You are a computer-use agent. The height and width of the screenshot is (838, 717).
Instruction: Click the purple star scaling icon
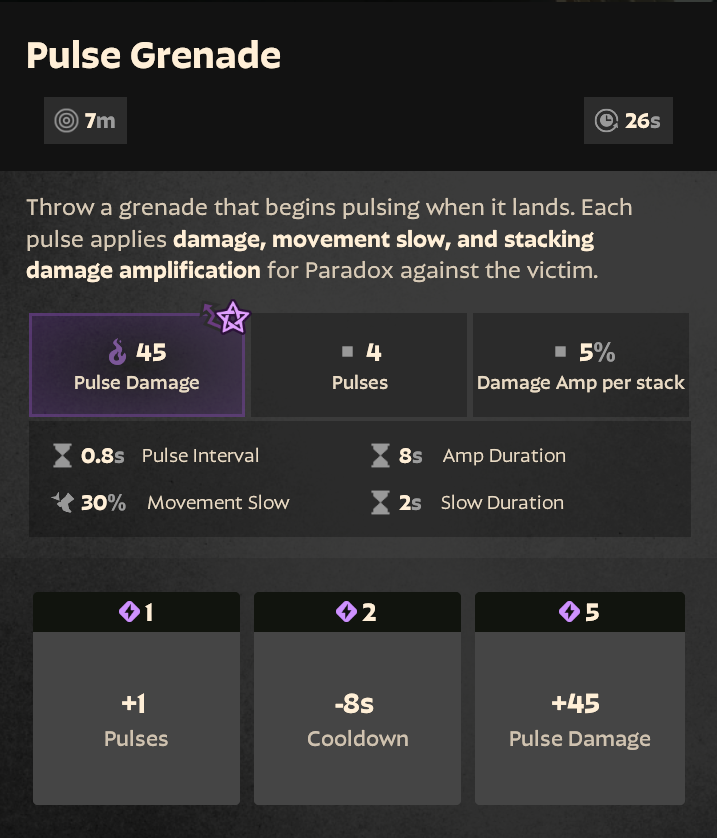coord(233,318)
